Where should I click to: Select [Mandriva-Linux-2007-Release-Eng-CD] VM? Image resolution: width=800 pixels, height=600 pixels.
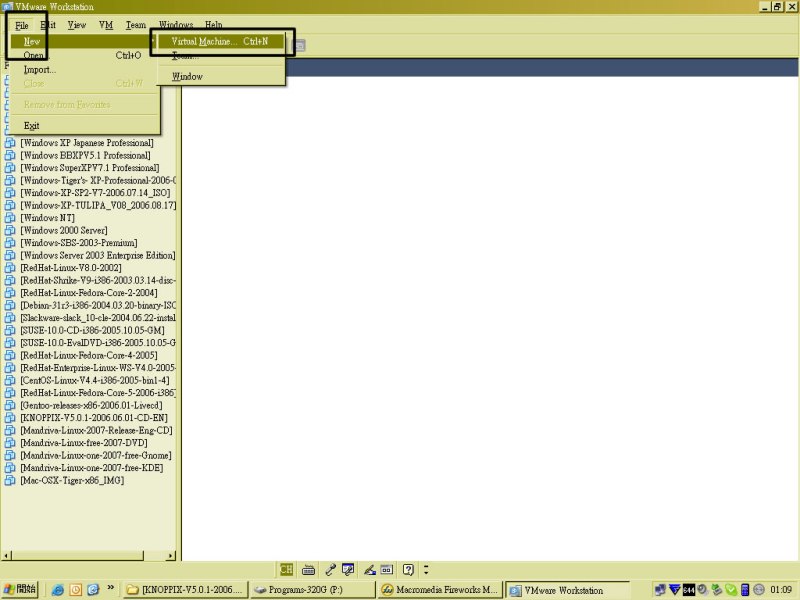(x=96, y=430)
